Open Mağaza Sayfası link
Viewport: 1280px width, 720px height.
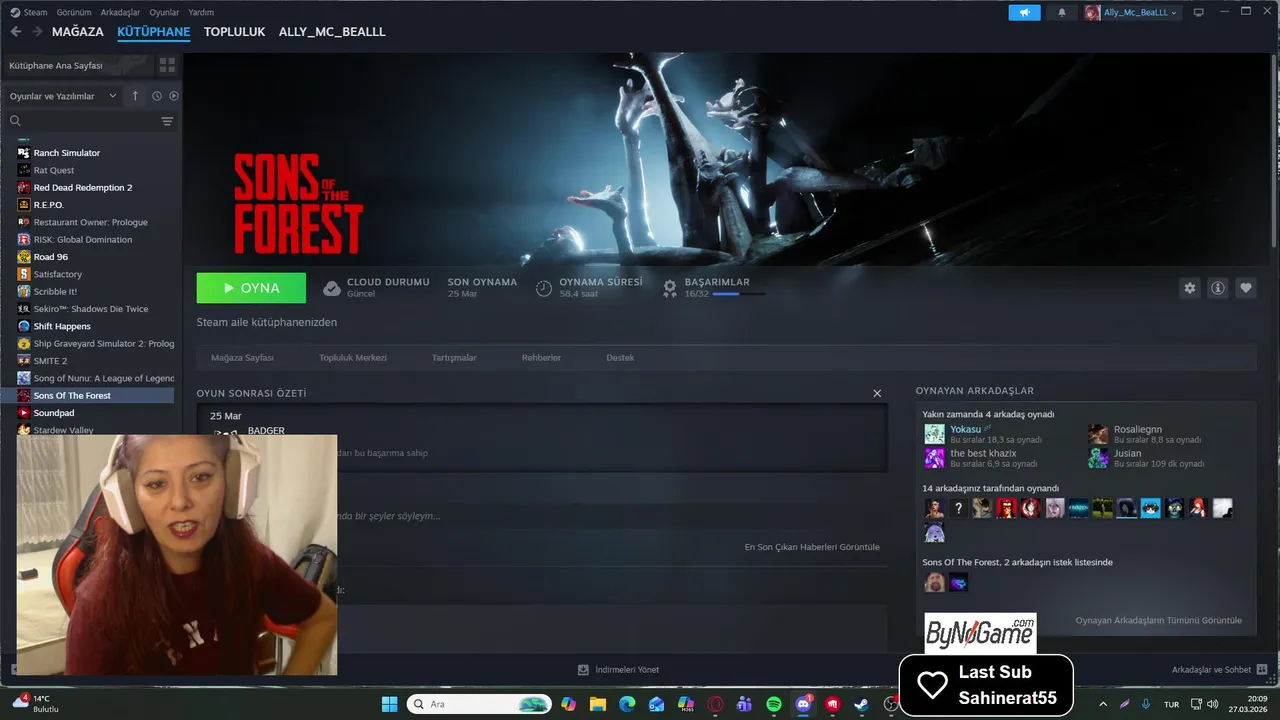pos(242,358)
